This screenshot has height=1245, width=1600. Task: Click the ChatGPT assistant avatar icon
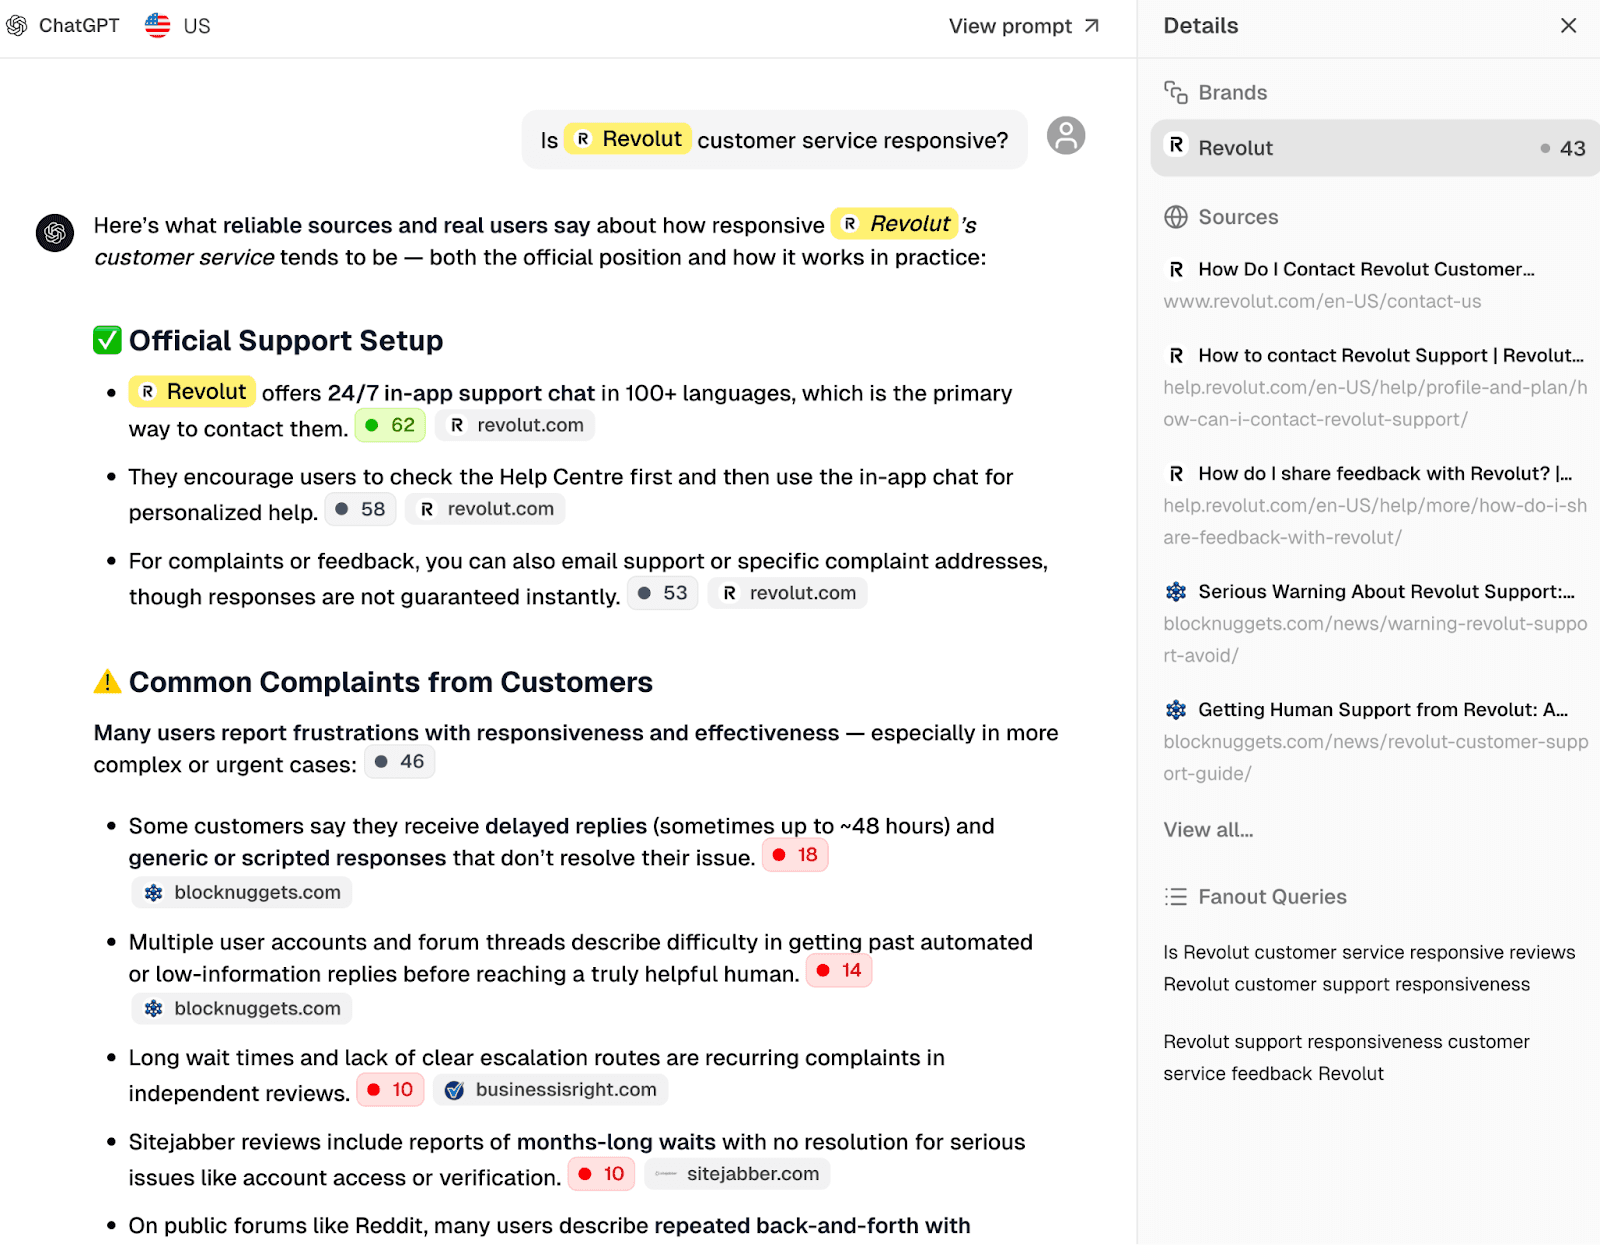(55, 232)
